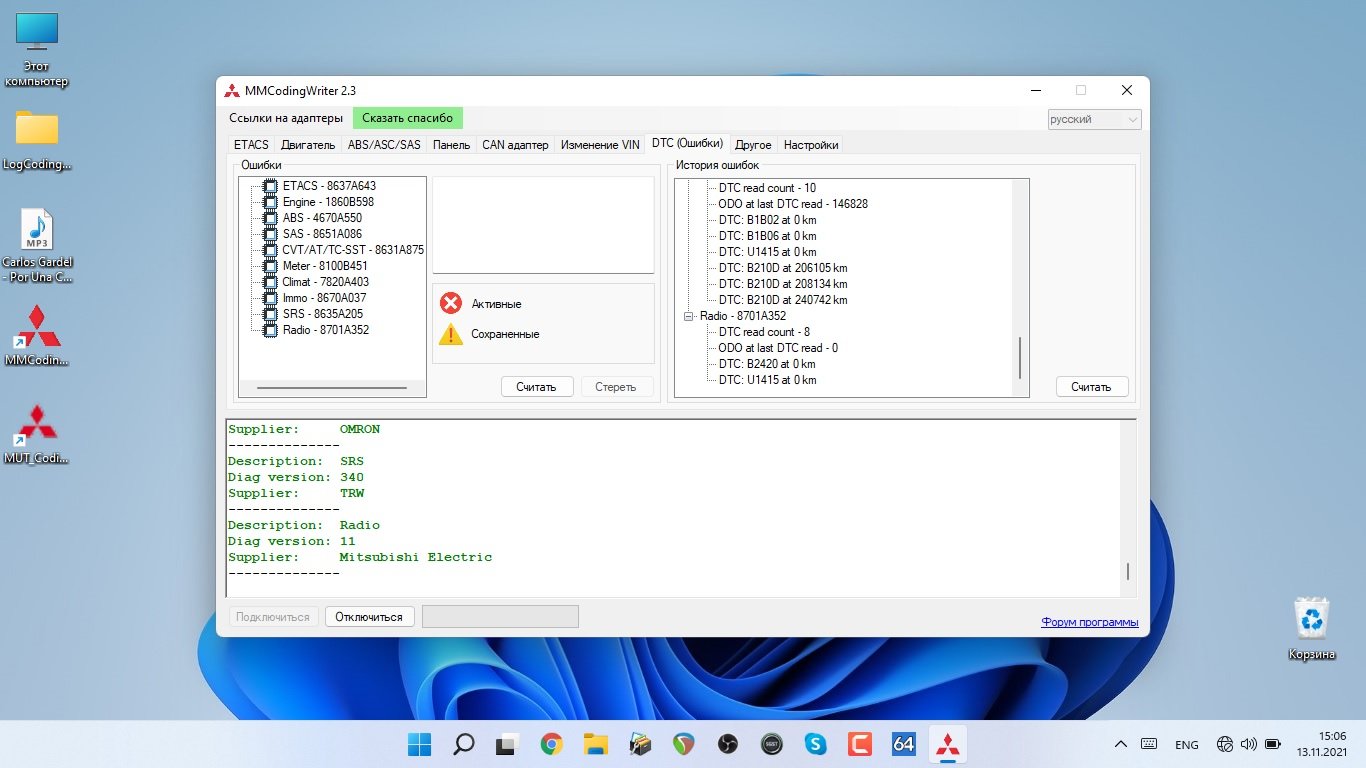1366x768 pixels.
Task: Click the 64 app taskbar icon
Action: [904, 744]
